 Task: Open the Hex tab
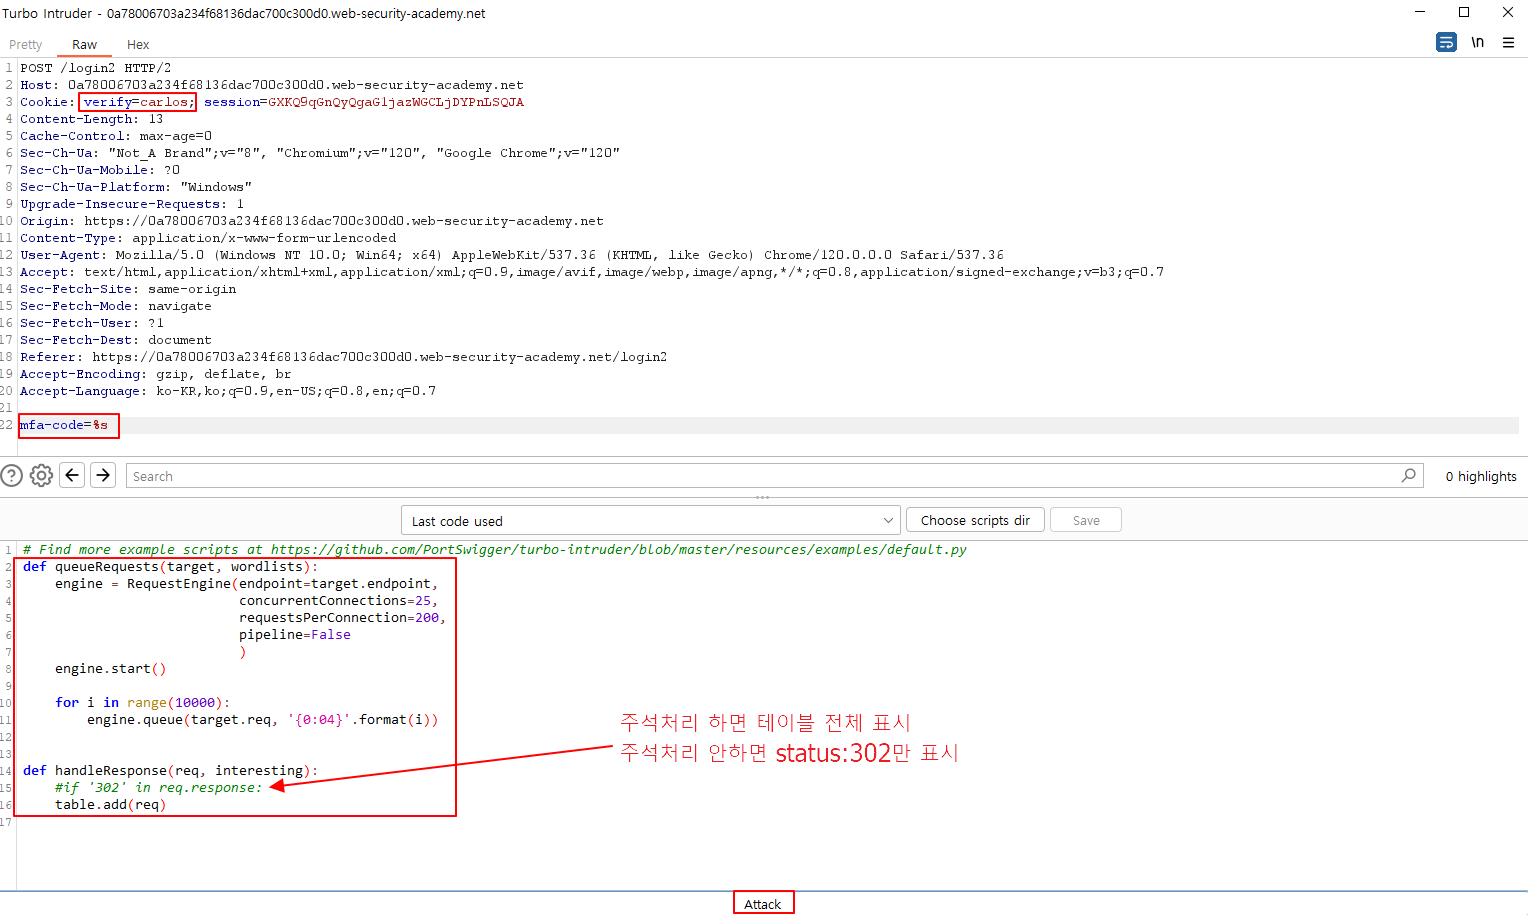click(x=138, y=45)
